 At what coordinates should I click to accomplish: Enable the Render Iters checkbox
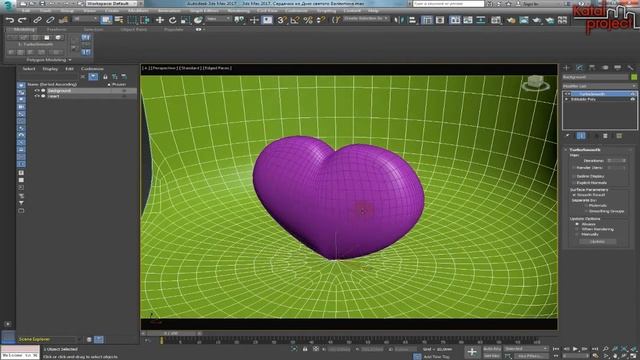pos(574,167)
